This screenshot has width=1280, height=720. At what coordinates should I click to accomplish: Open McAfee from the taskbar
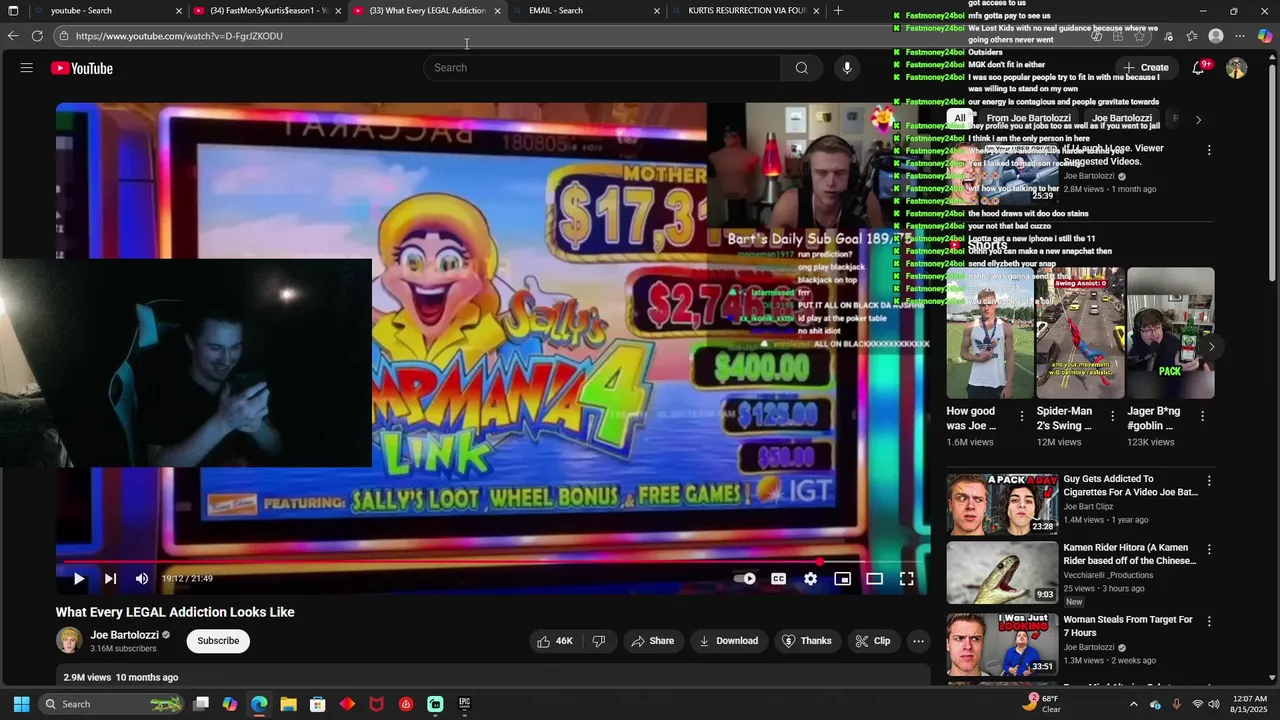376,704
